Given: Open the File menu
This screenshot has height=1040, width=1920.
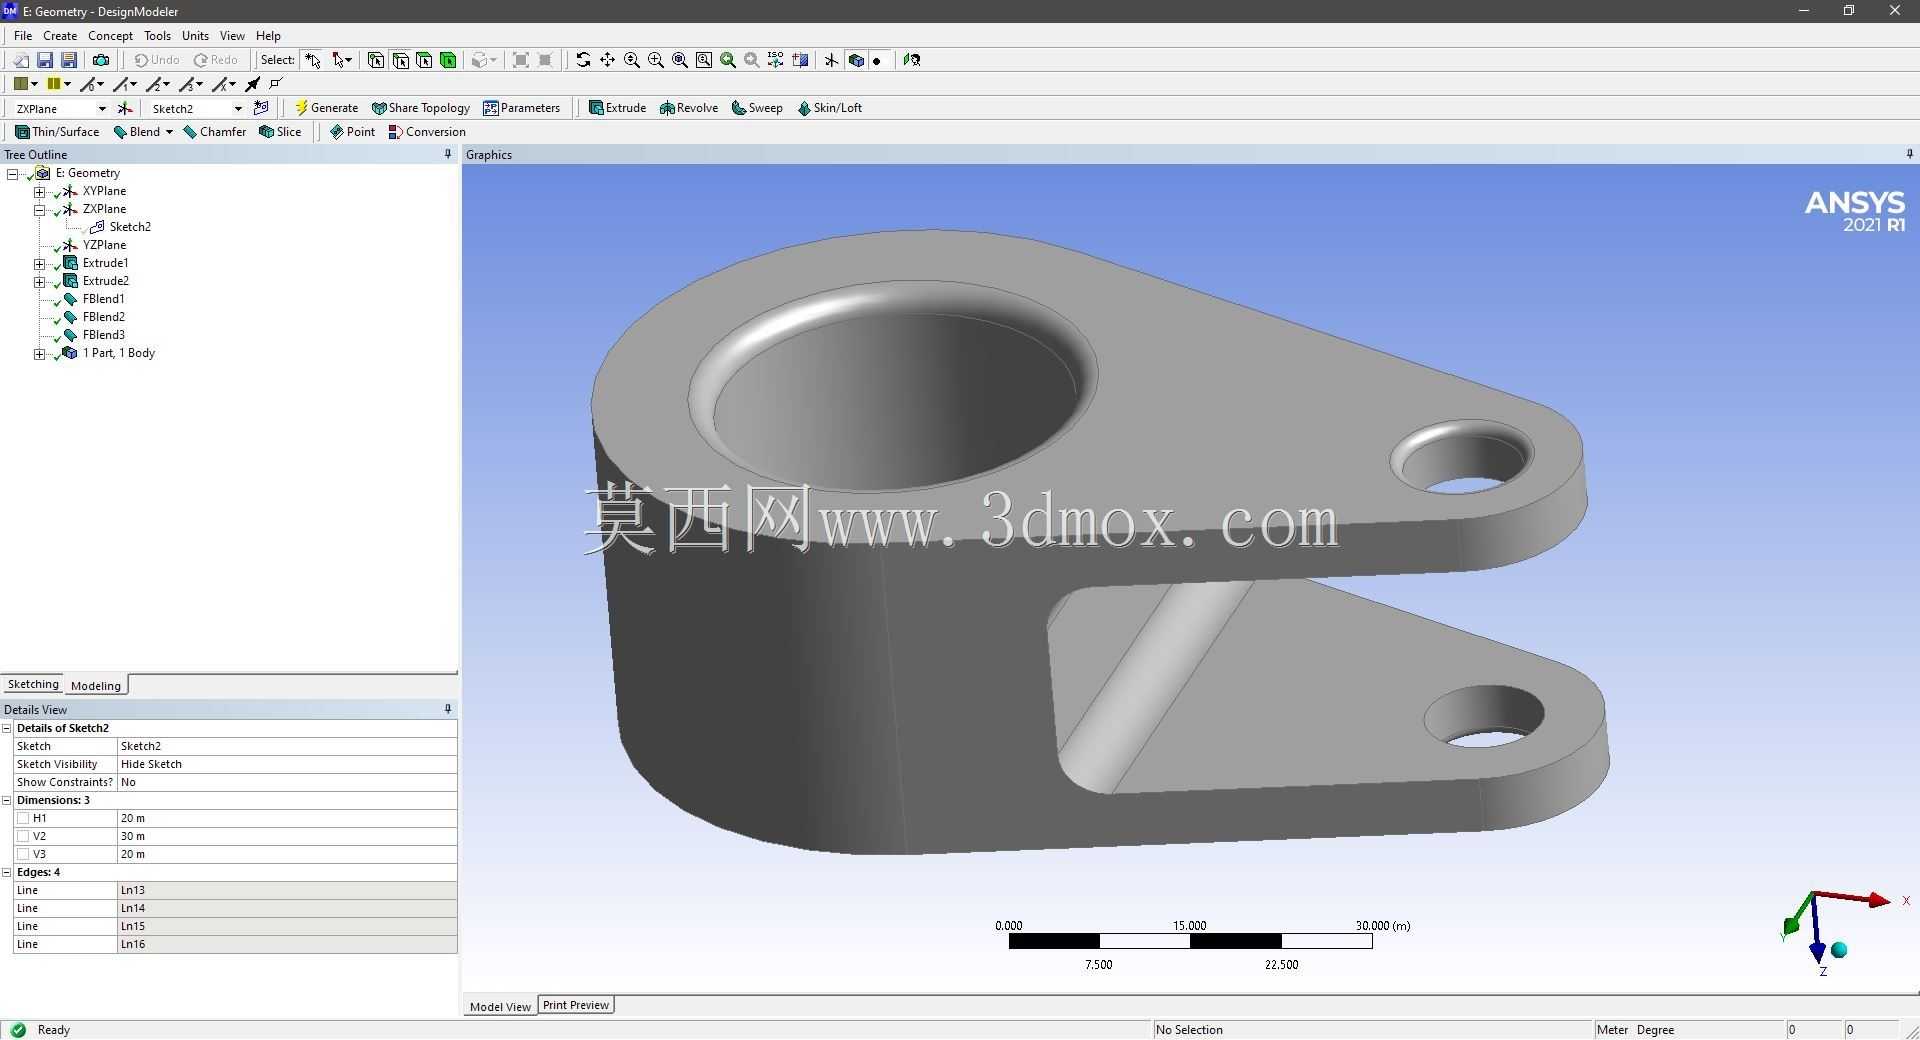Looking at the screenshot, I should tap(23, 36).
